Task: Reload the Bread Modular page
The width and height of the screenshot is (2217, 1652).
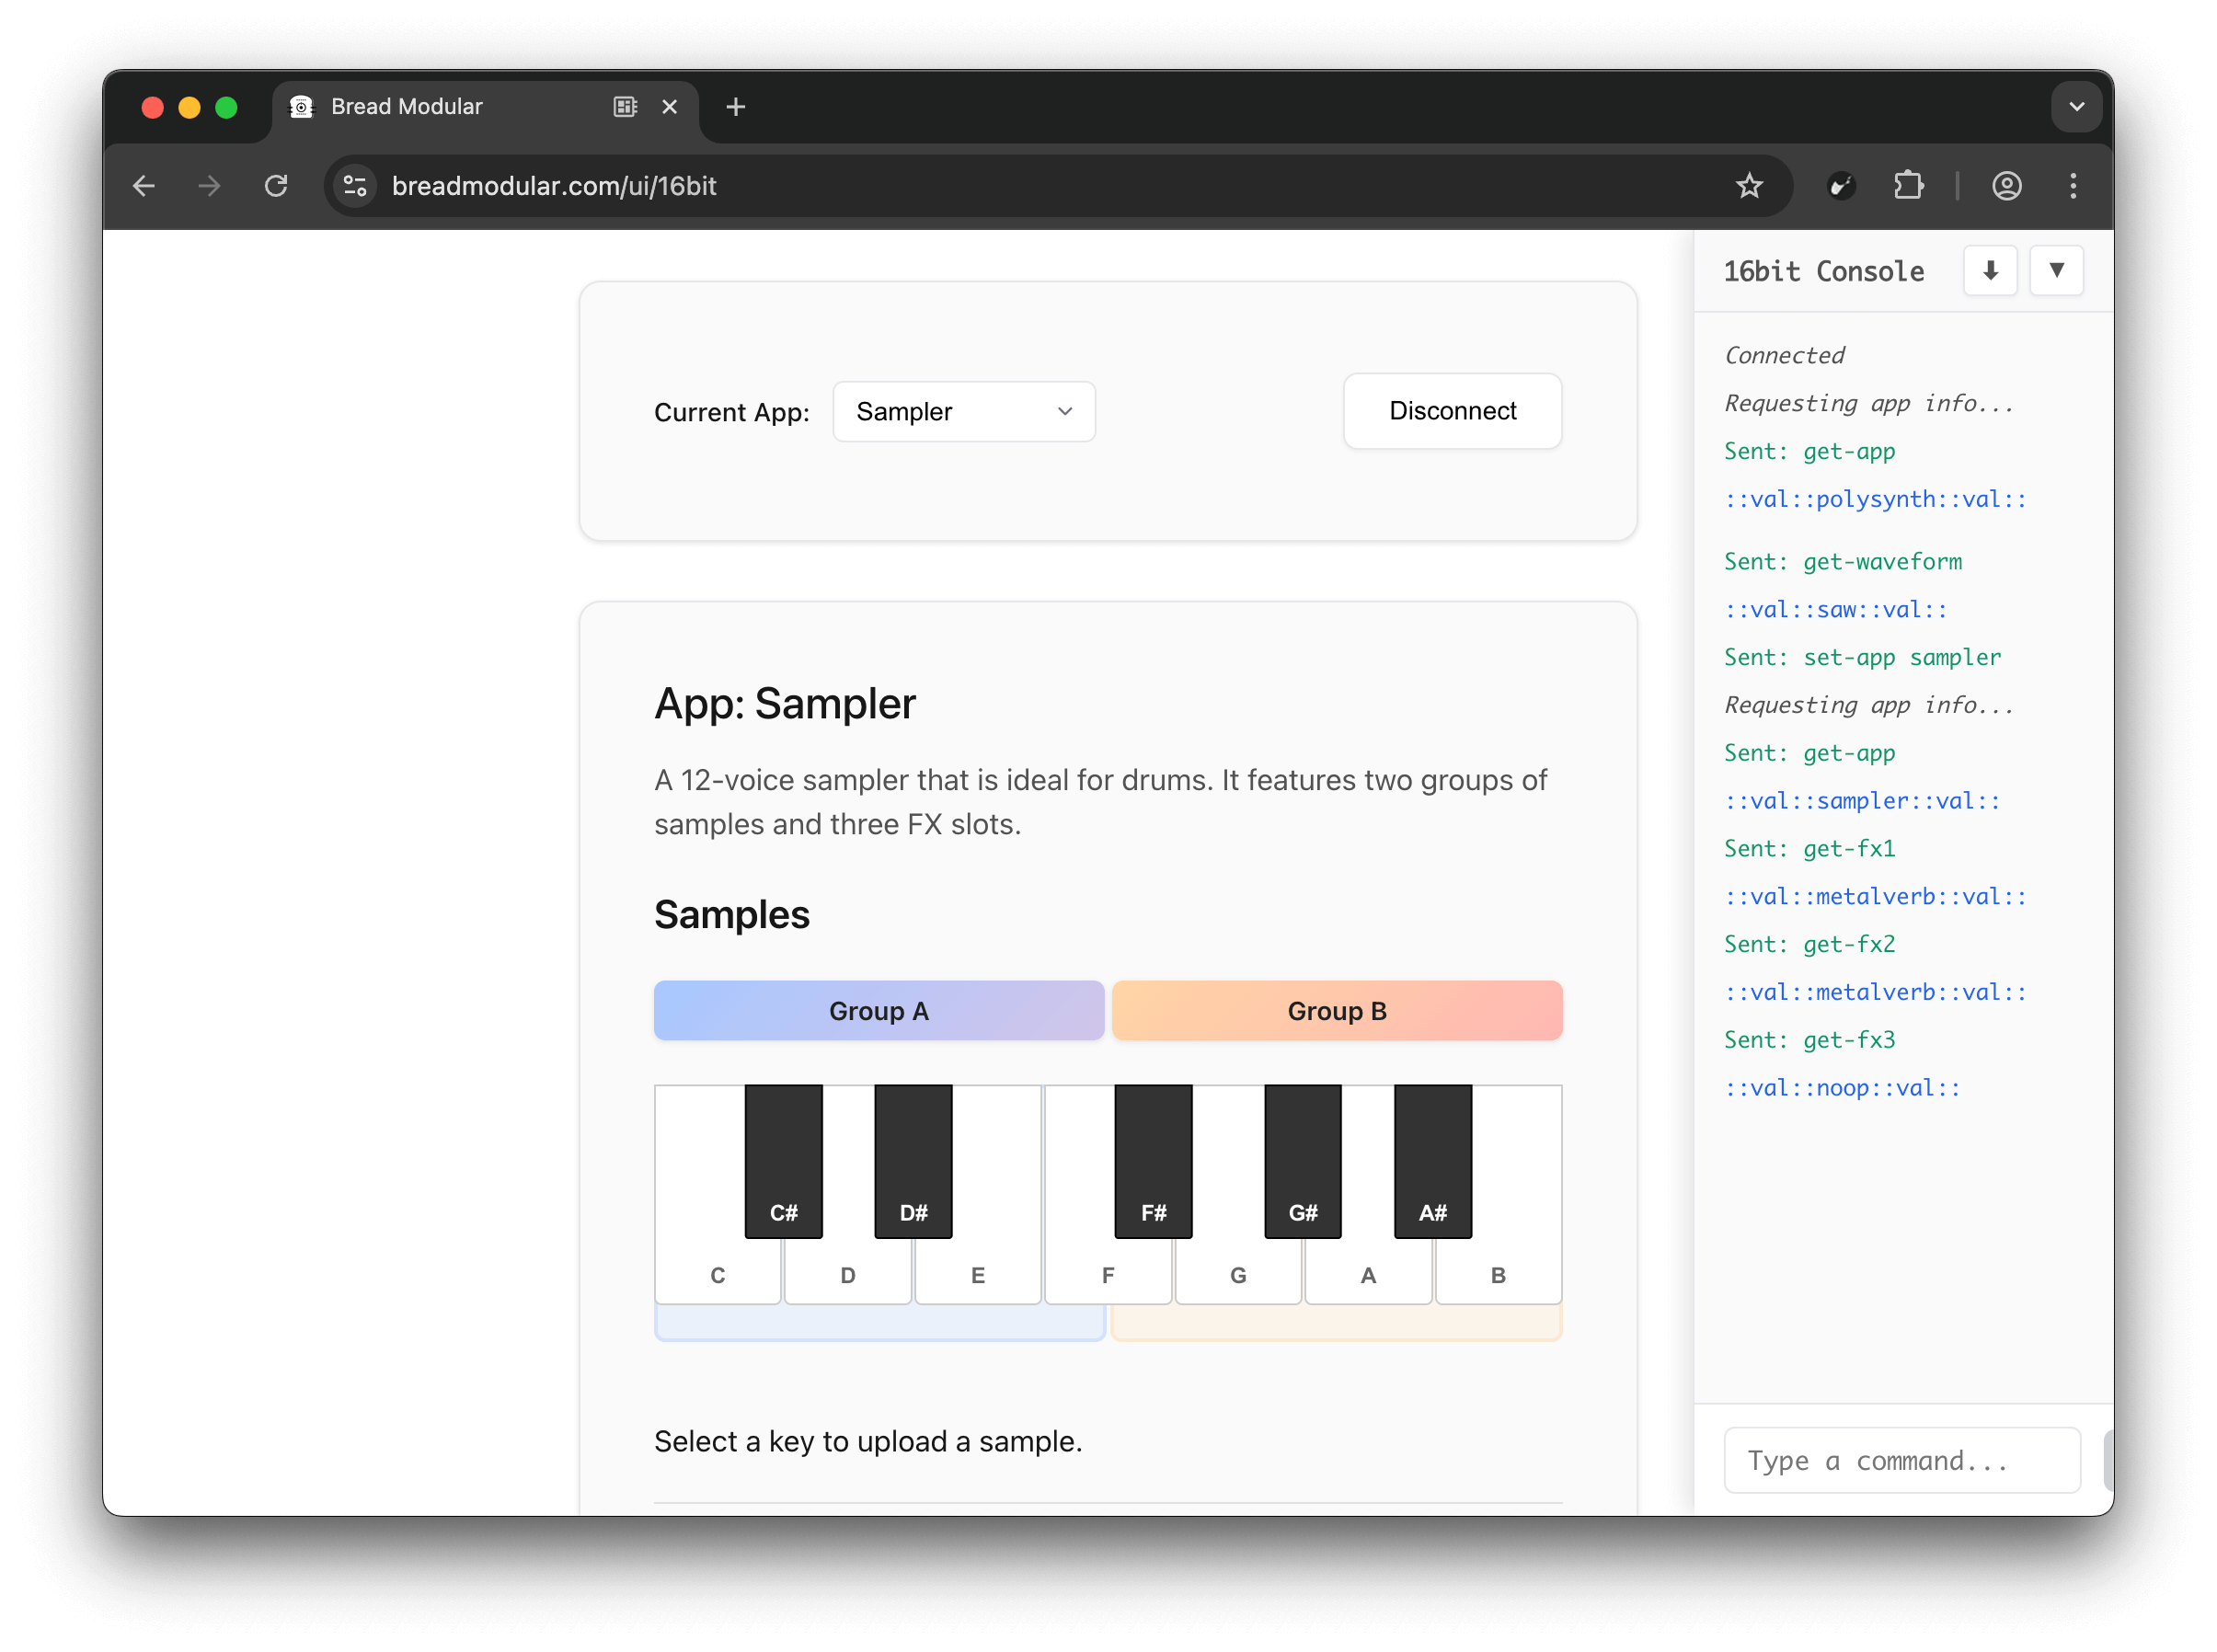Action: tap(276, 186)
